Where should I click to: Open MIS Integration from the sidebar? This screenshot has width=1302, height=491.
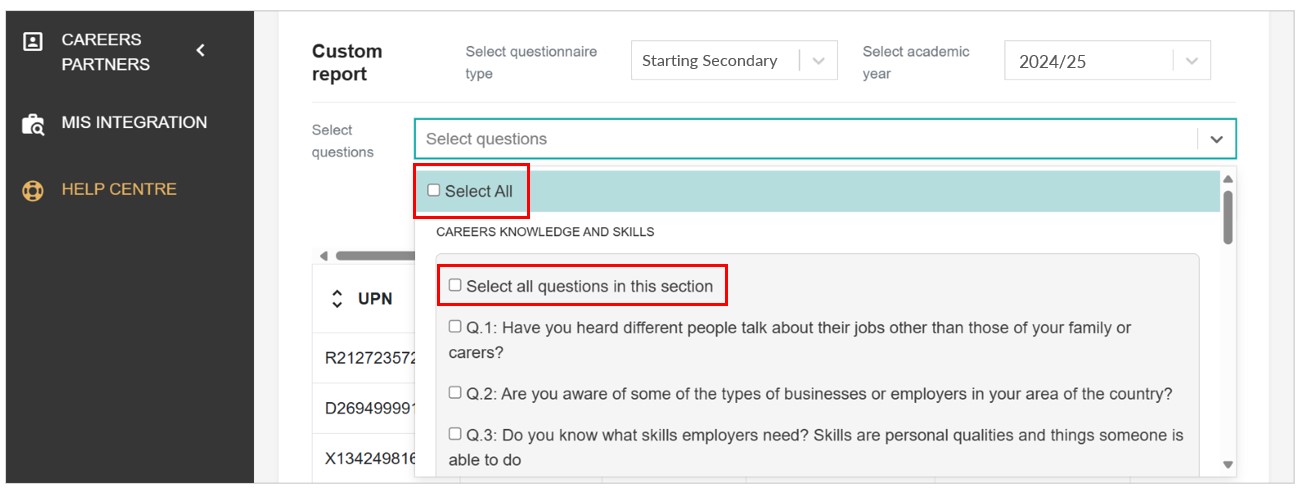coord(134,123)
